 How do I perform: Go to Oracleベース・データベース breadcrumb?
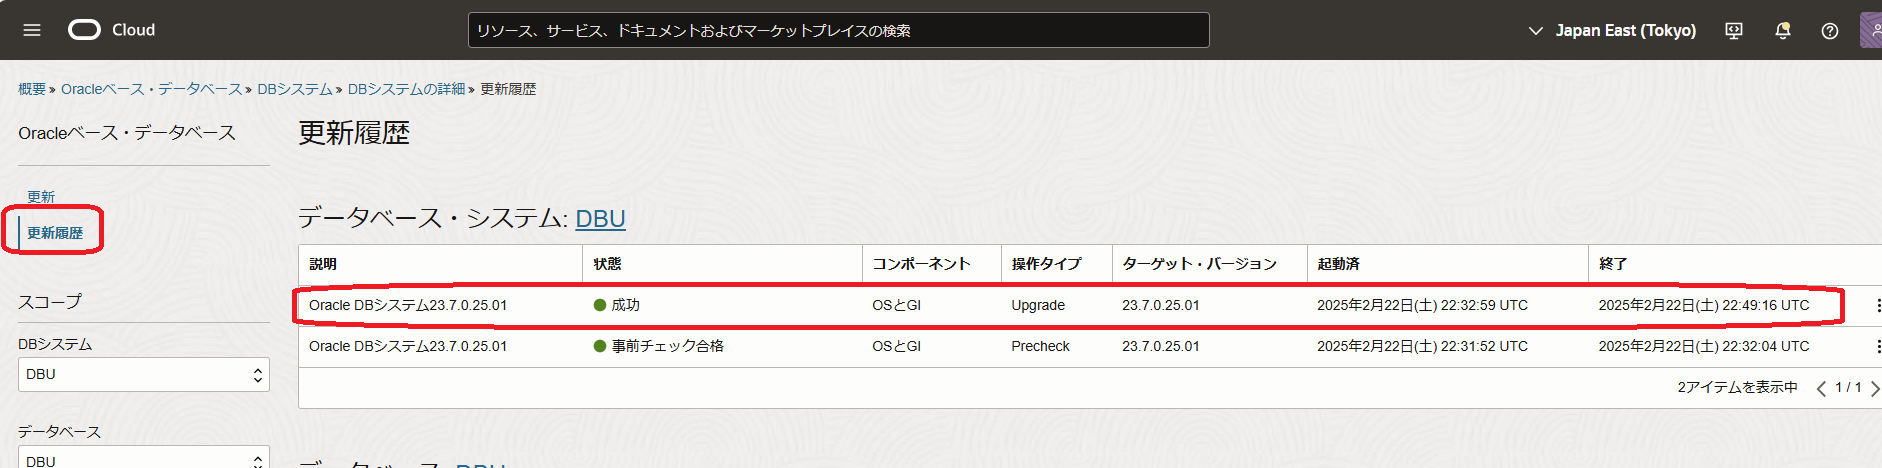[x=151, y=89]
